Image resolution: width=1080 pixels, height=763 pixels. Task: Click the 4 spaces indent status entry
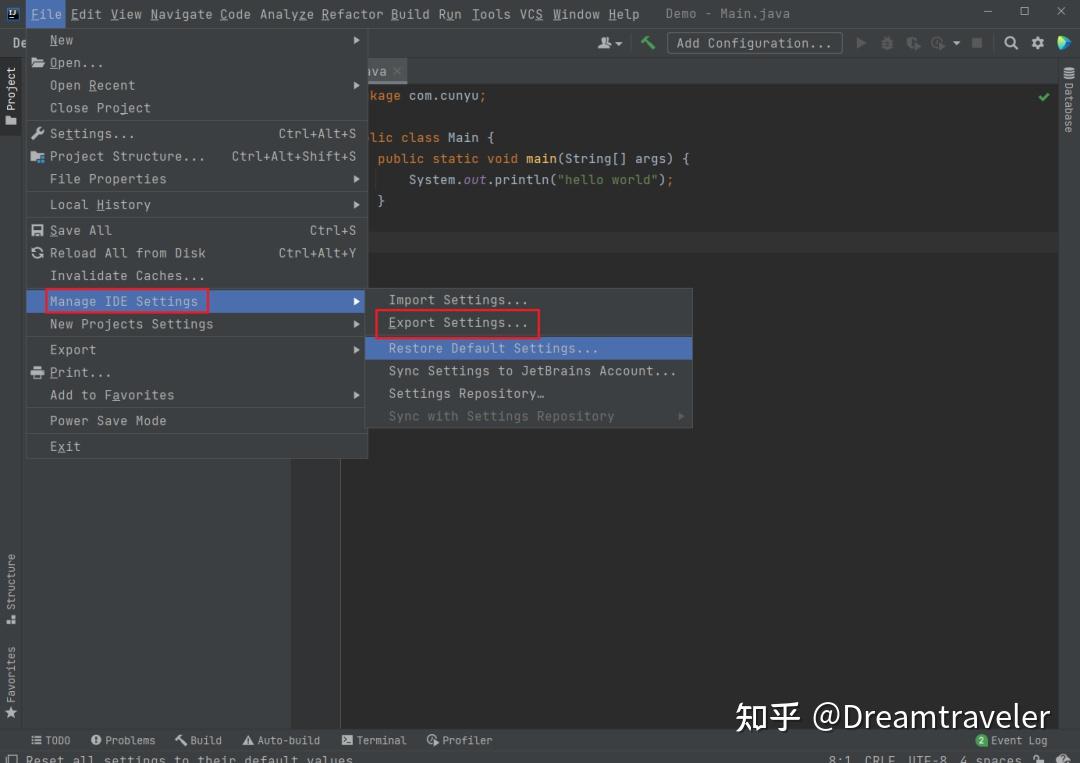click(x=990, y=758)
